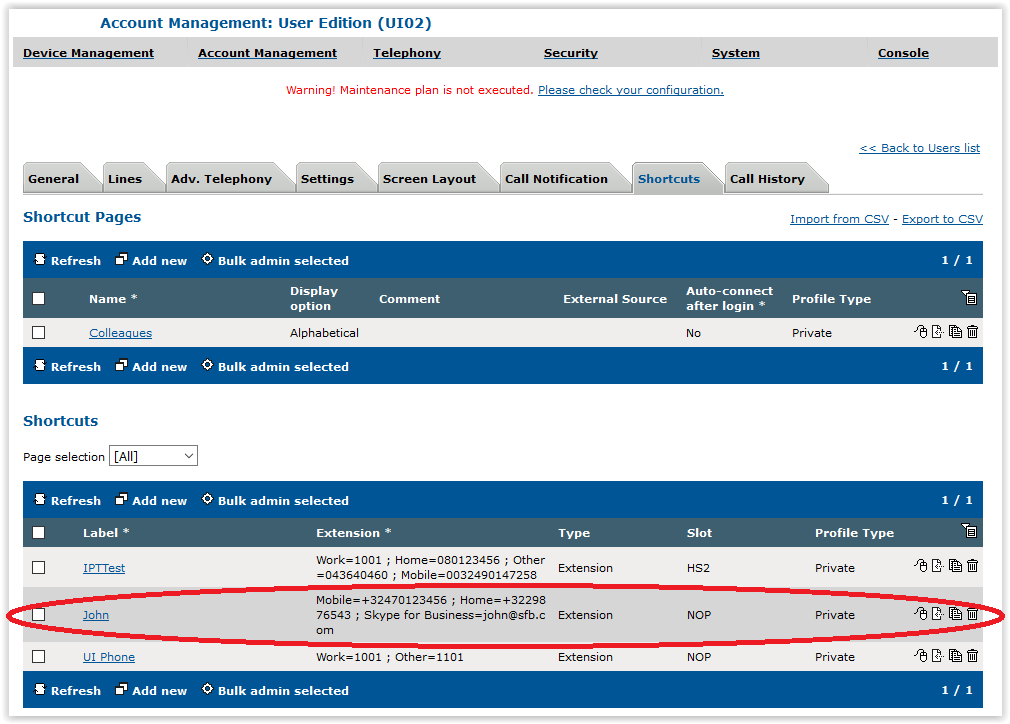This screenshot has height=724, width=1010.
Task: Open the Page selection dropdown
Action: point(153,456)
